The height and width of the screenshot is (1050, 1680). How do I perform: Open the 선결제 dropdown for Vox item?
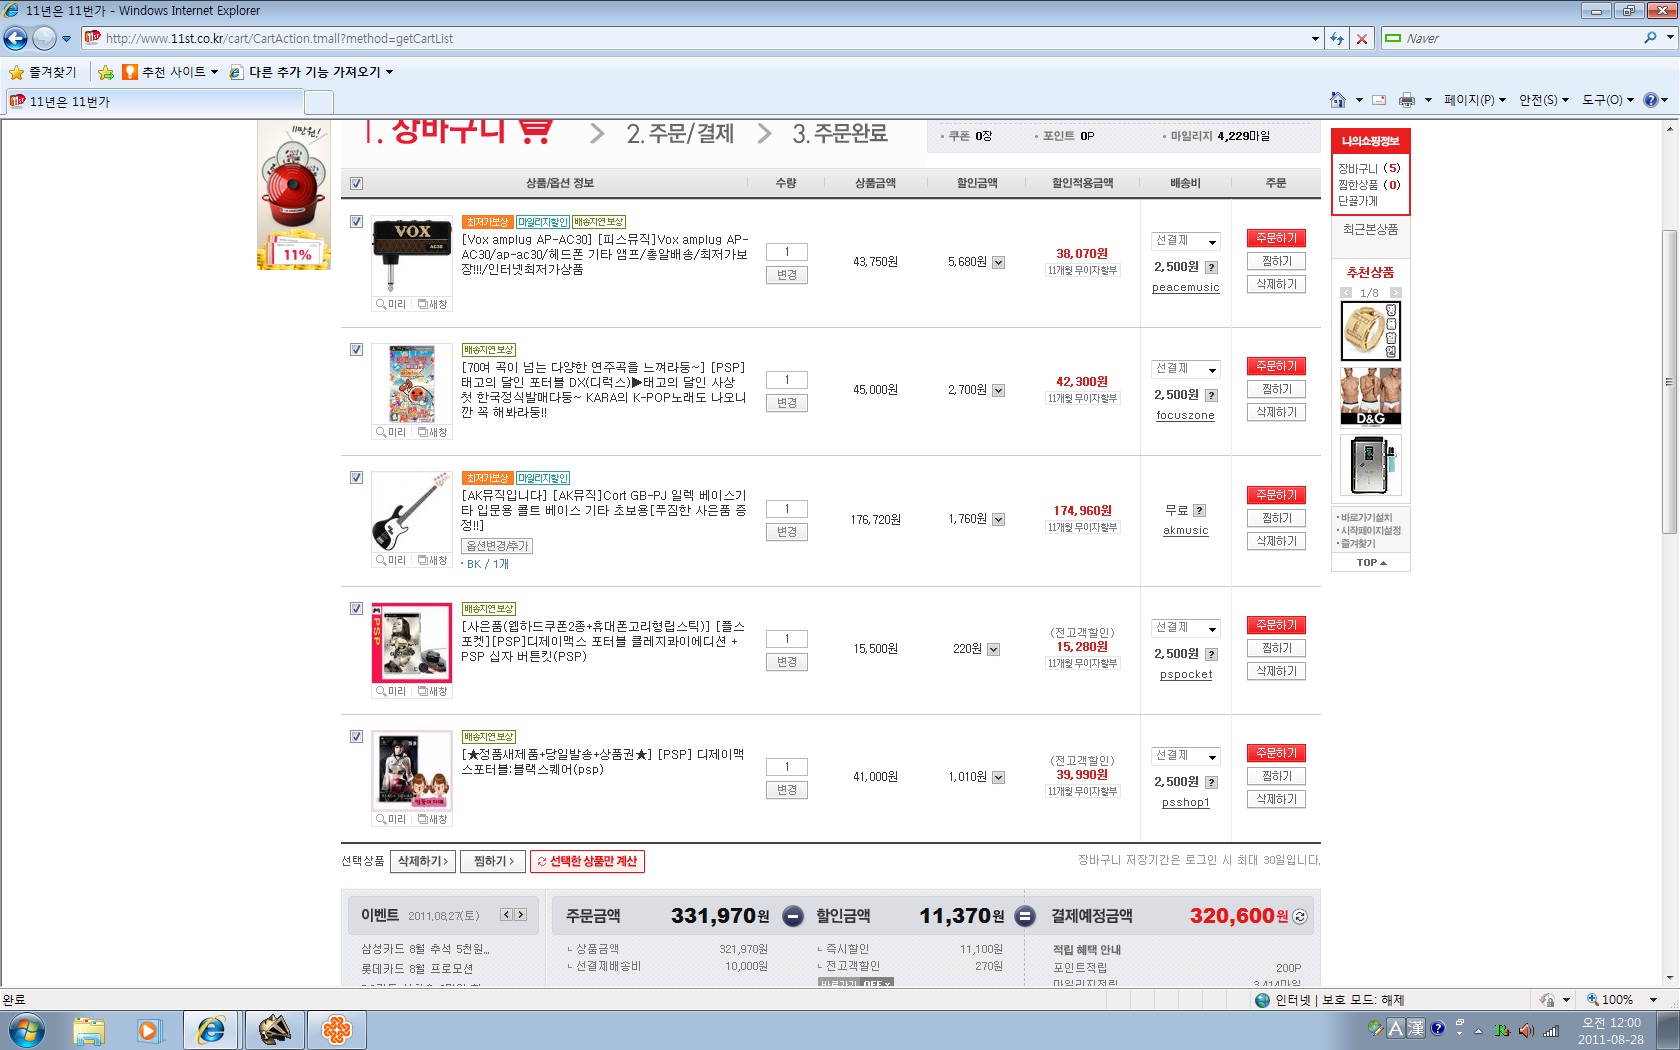(1186, 241)
